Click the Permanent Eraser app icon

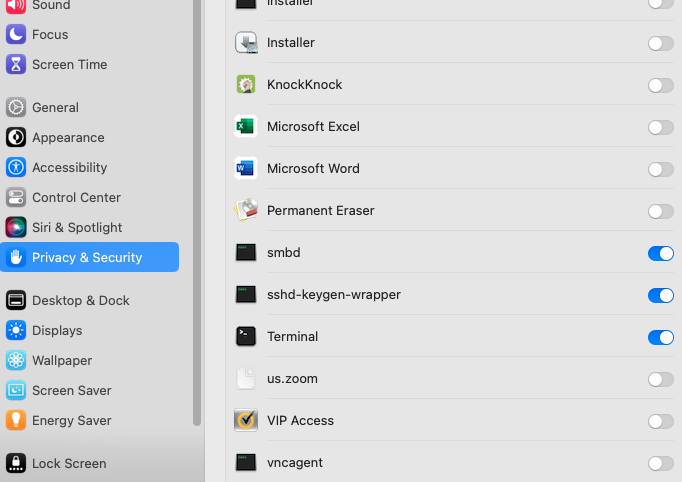(x=246, y=211)
